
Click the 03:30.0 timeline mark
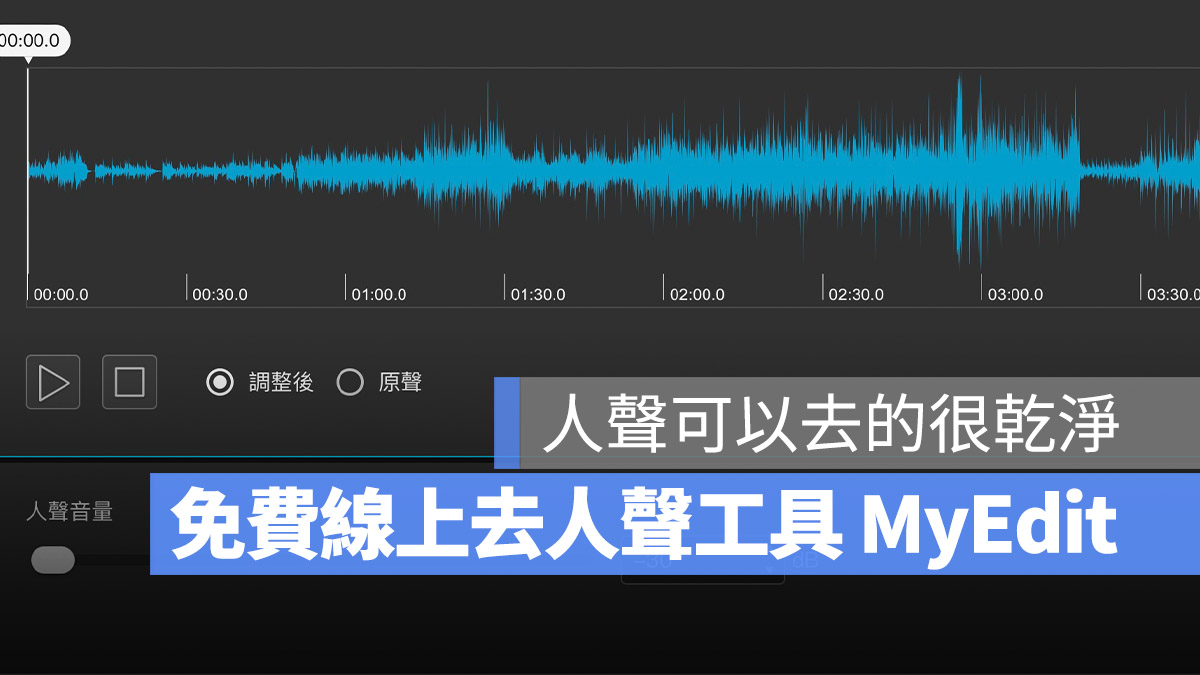pyautogui.click(x=1173, y=295)
